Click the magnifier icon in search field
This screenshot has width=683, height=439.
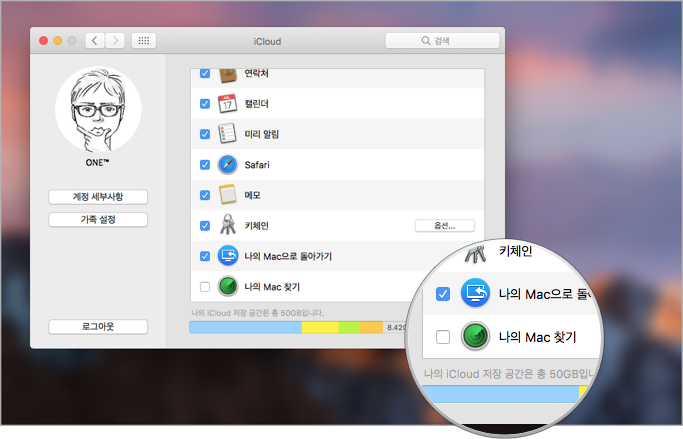426,41
